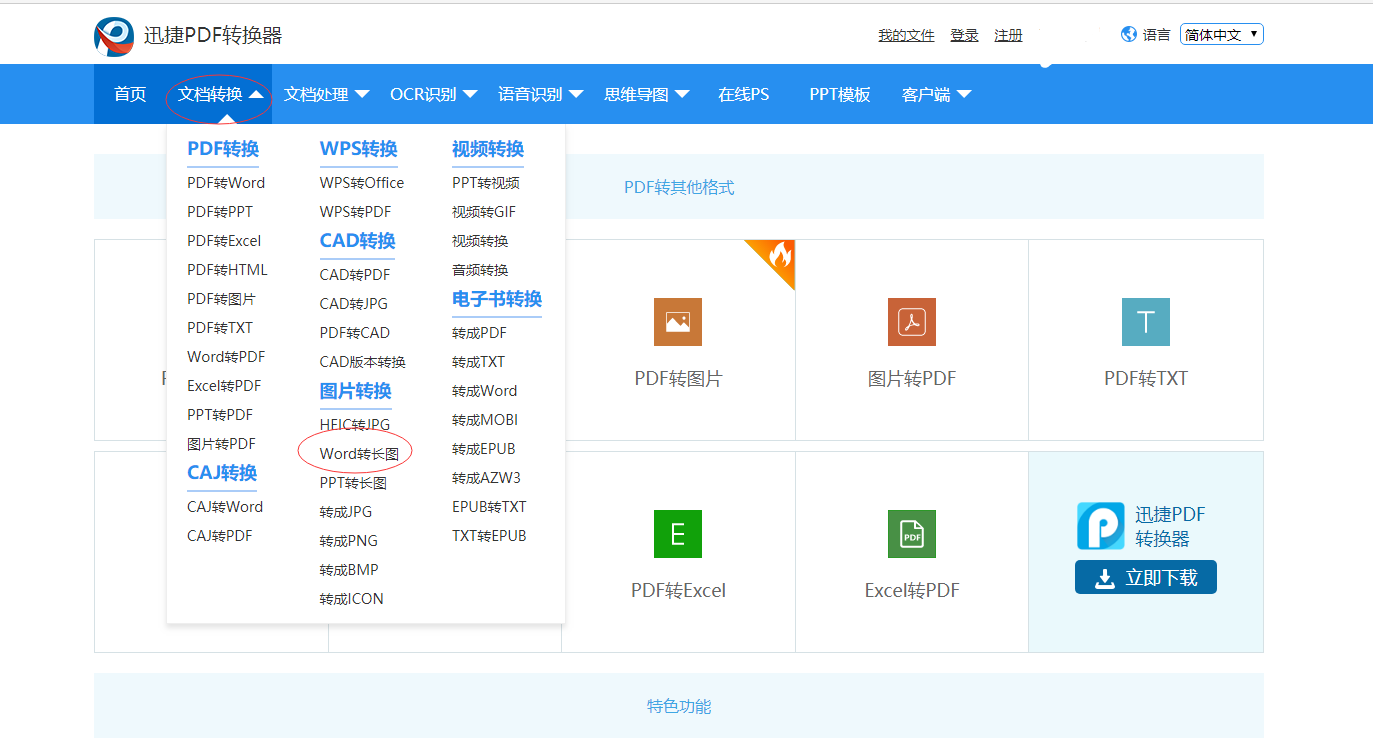The width and height of the screenshot is (1373, 753).
Task: Select CAD转JPG in the menu
Action: 354,304
